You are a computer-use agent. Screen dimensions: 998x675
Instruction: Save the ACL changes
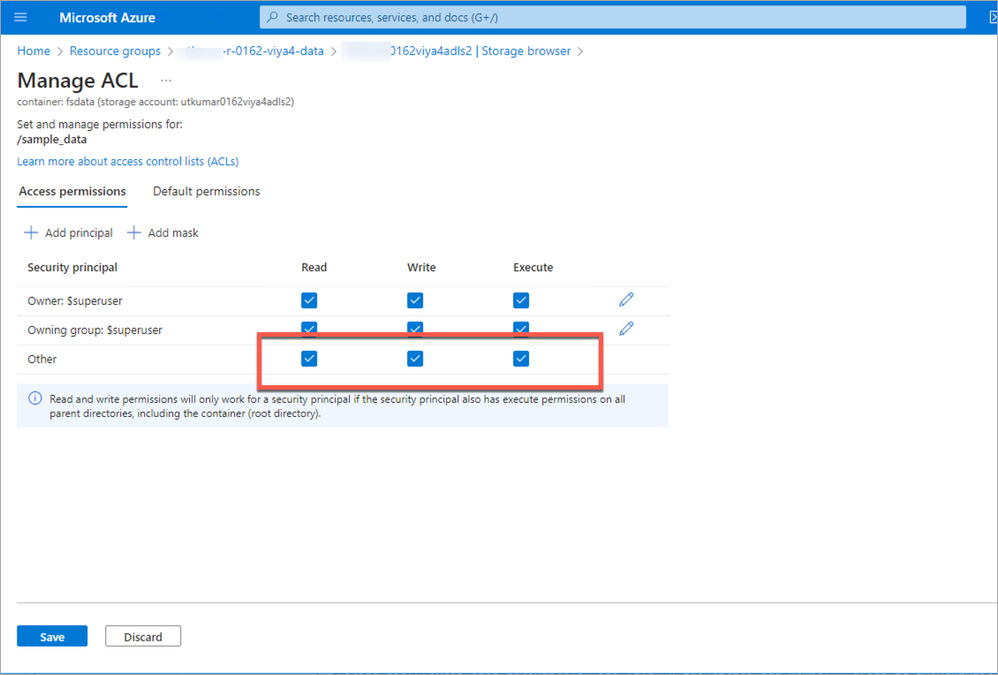tap(52, 636)
